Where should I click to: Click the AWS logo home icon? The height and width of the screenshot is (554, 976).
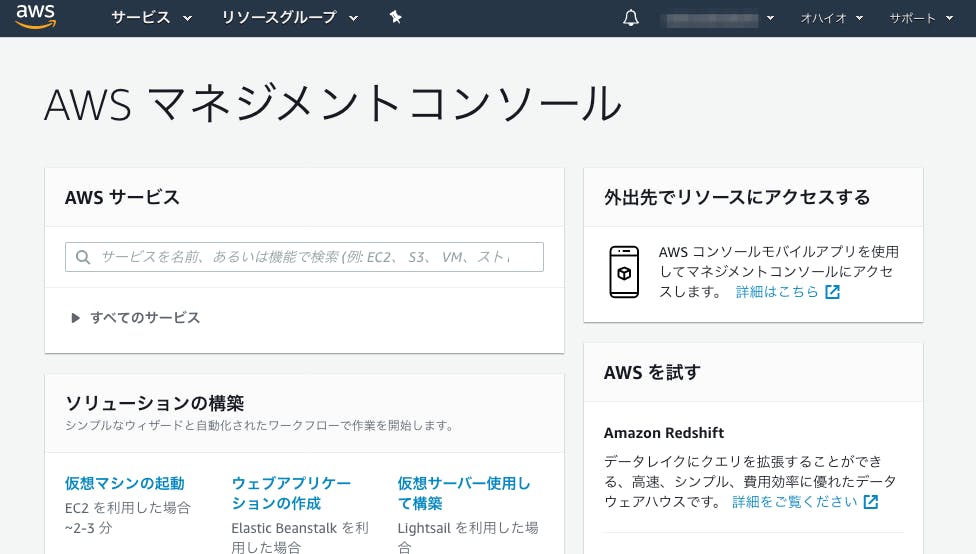pyautogui.click(x=35, y=17)
